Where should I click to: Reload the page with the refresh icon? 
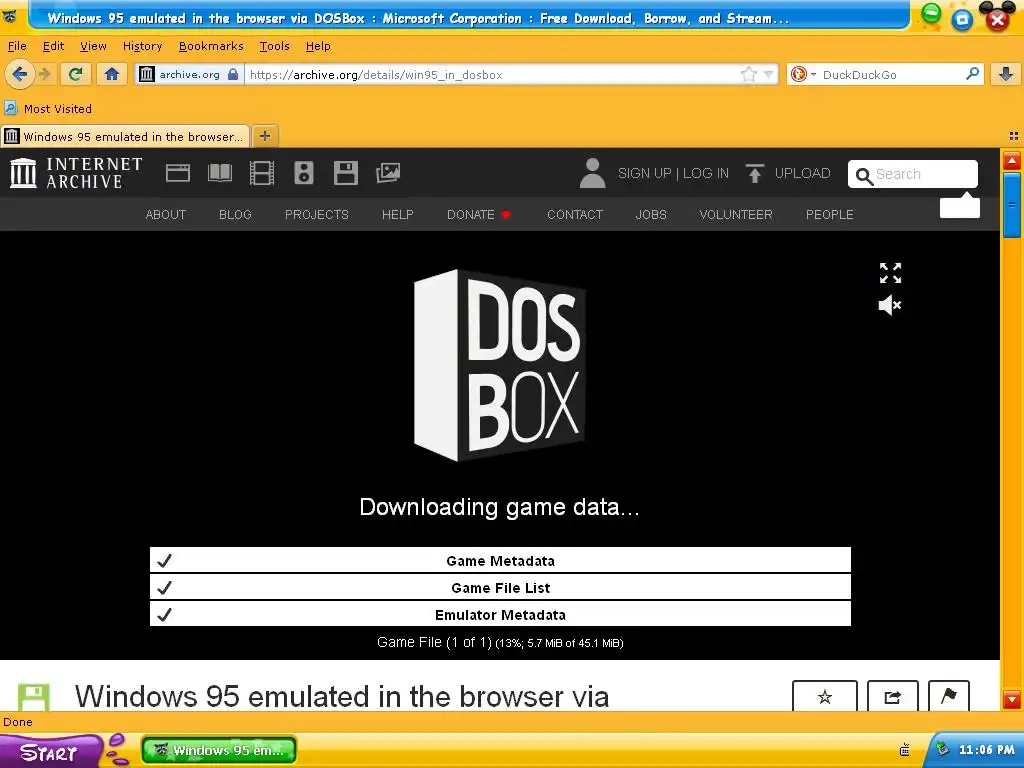(x=76, y=74)
